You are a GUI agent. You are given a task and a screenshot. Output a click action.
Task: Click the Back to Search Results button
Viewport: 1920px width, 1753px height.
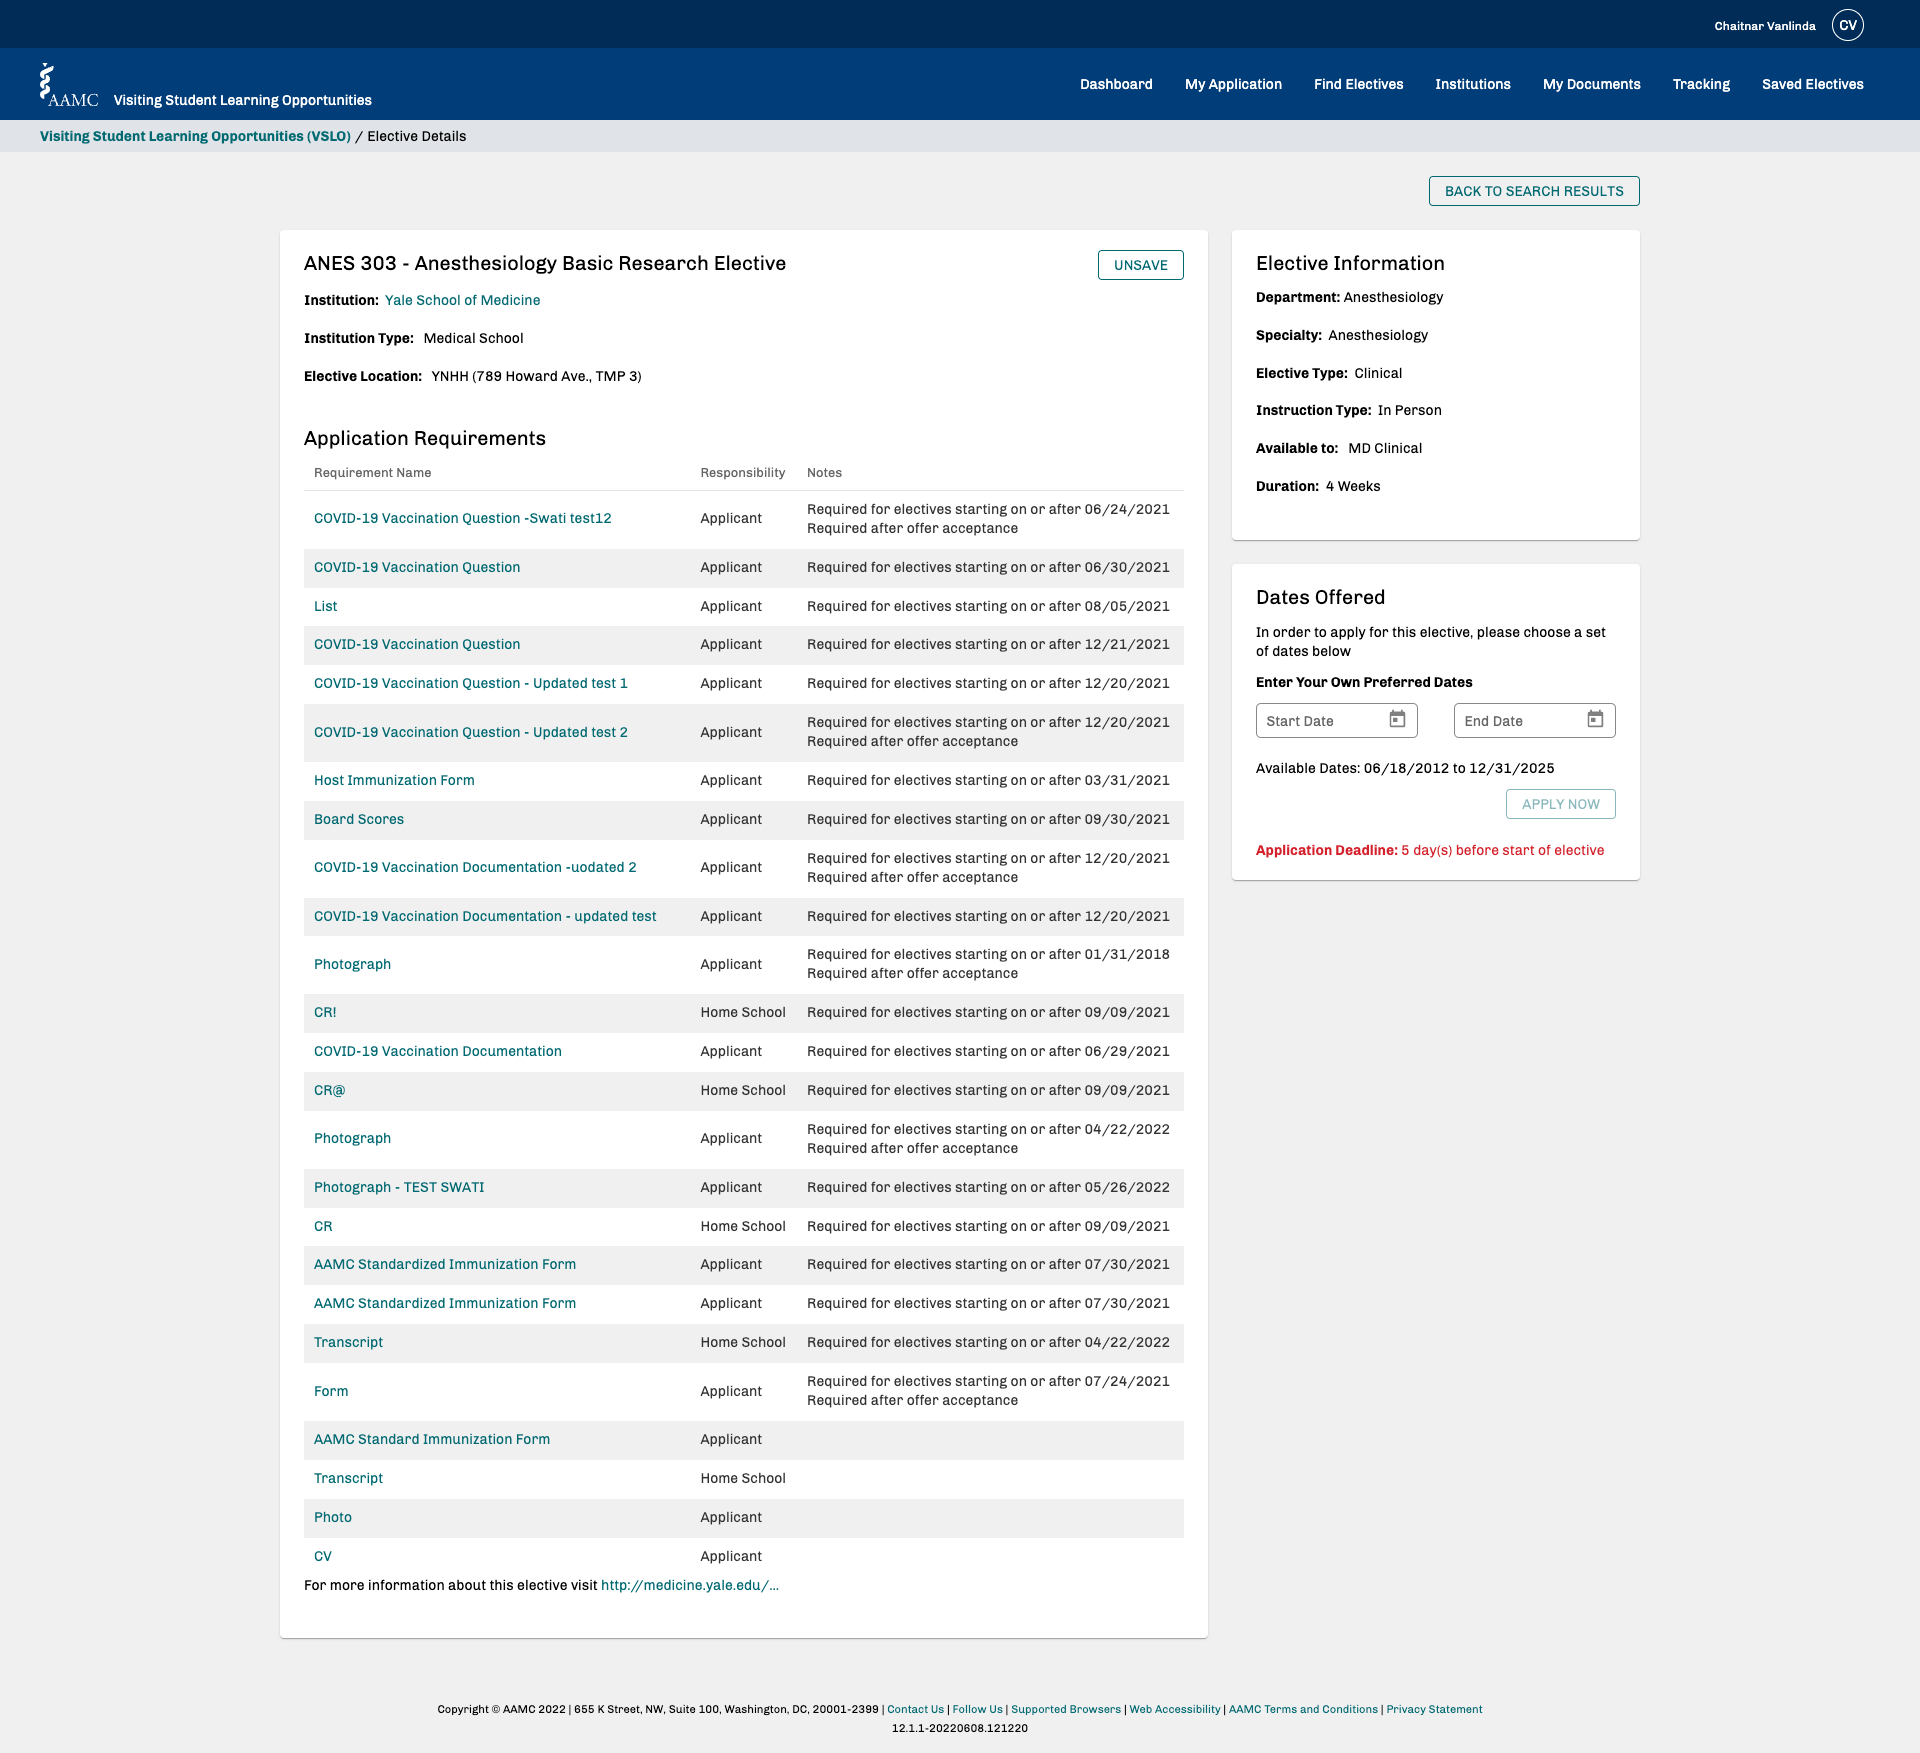coord(1534,191)
